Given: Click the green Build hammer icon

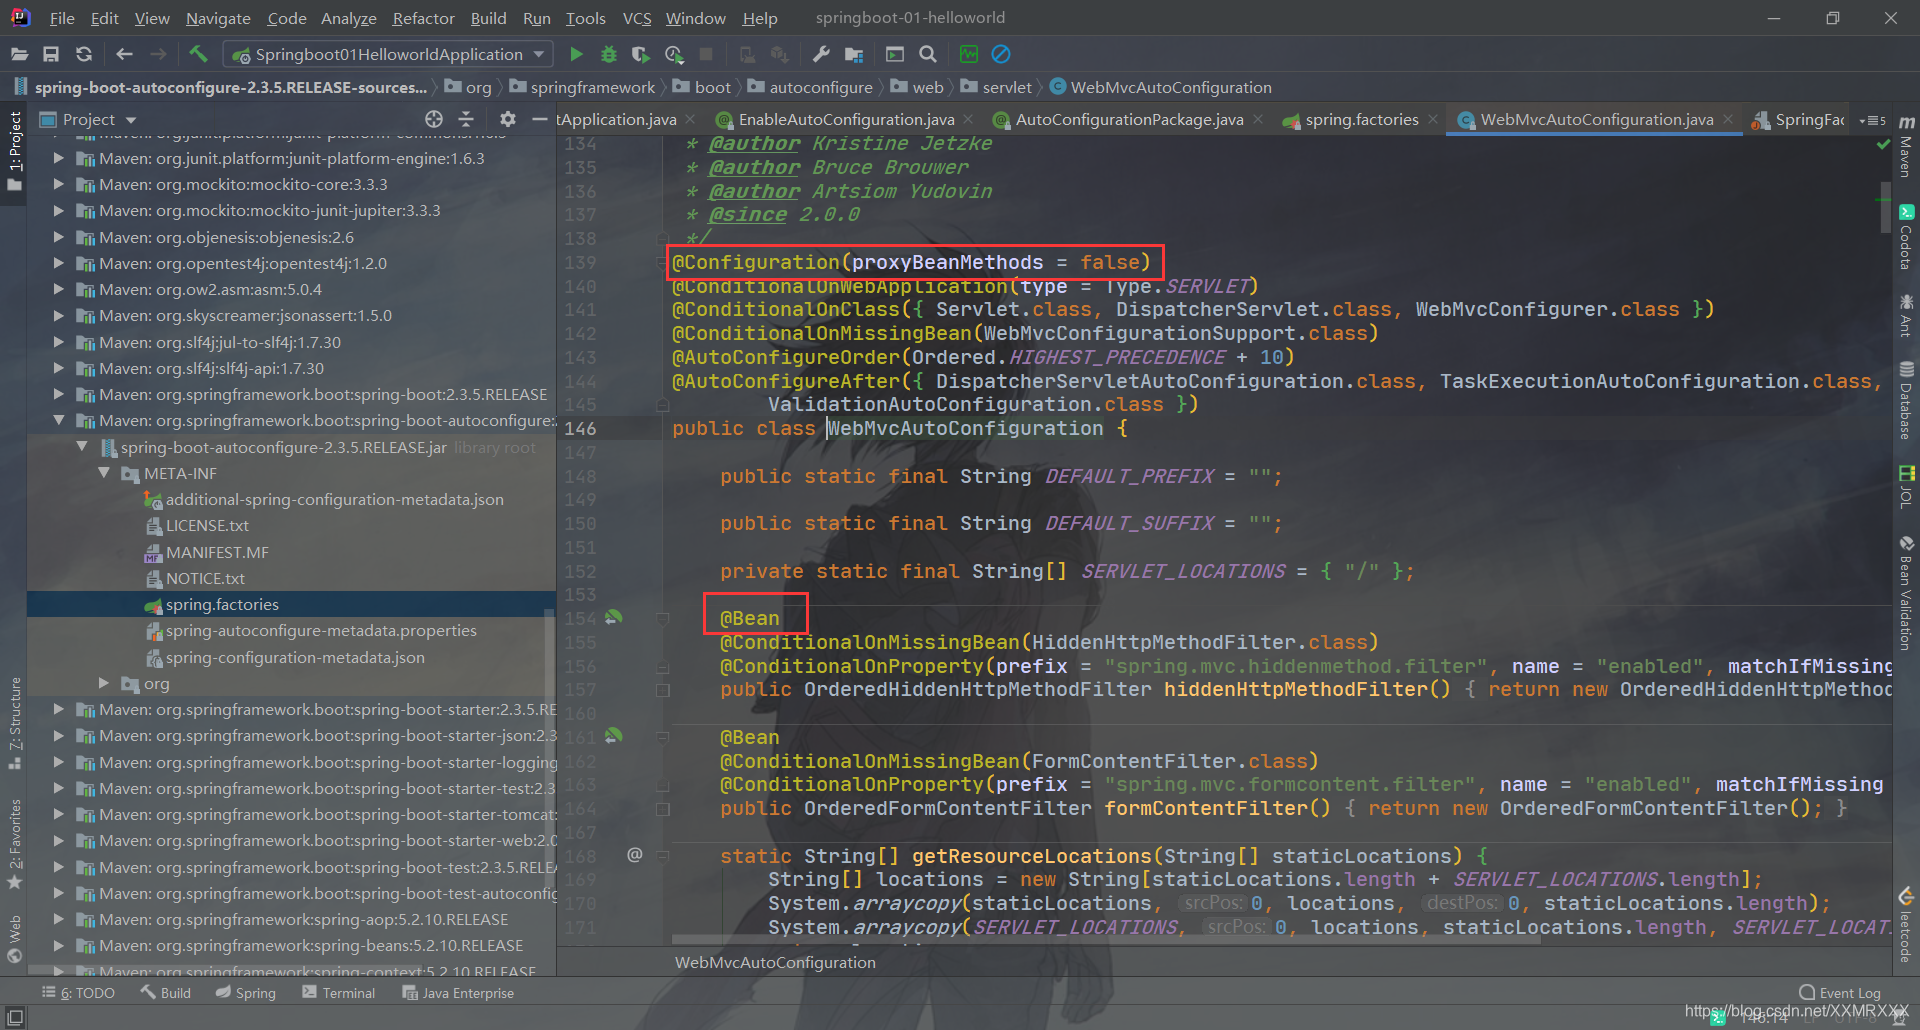Looking at the screenshot, I should [x=198, y=54].
